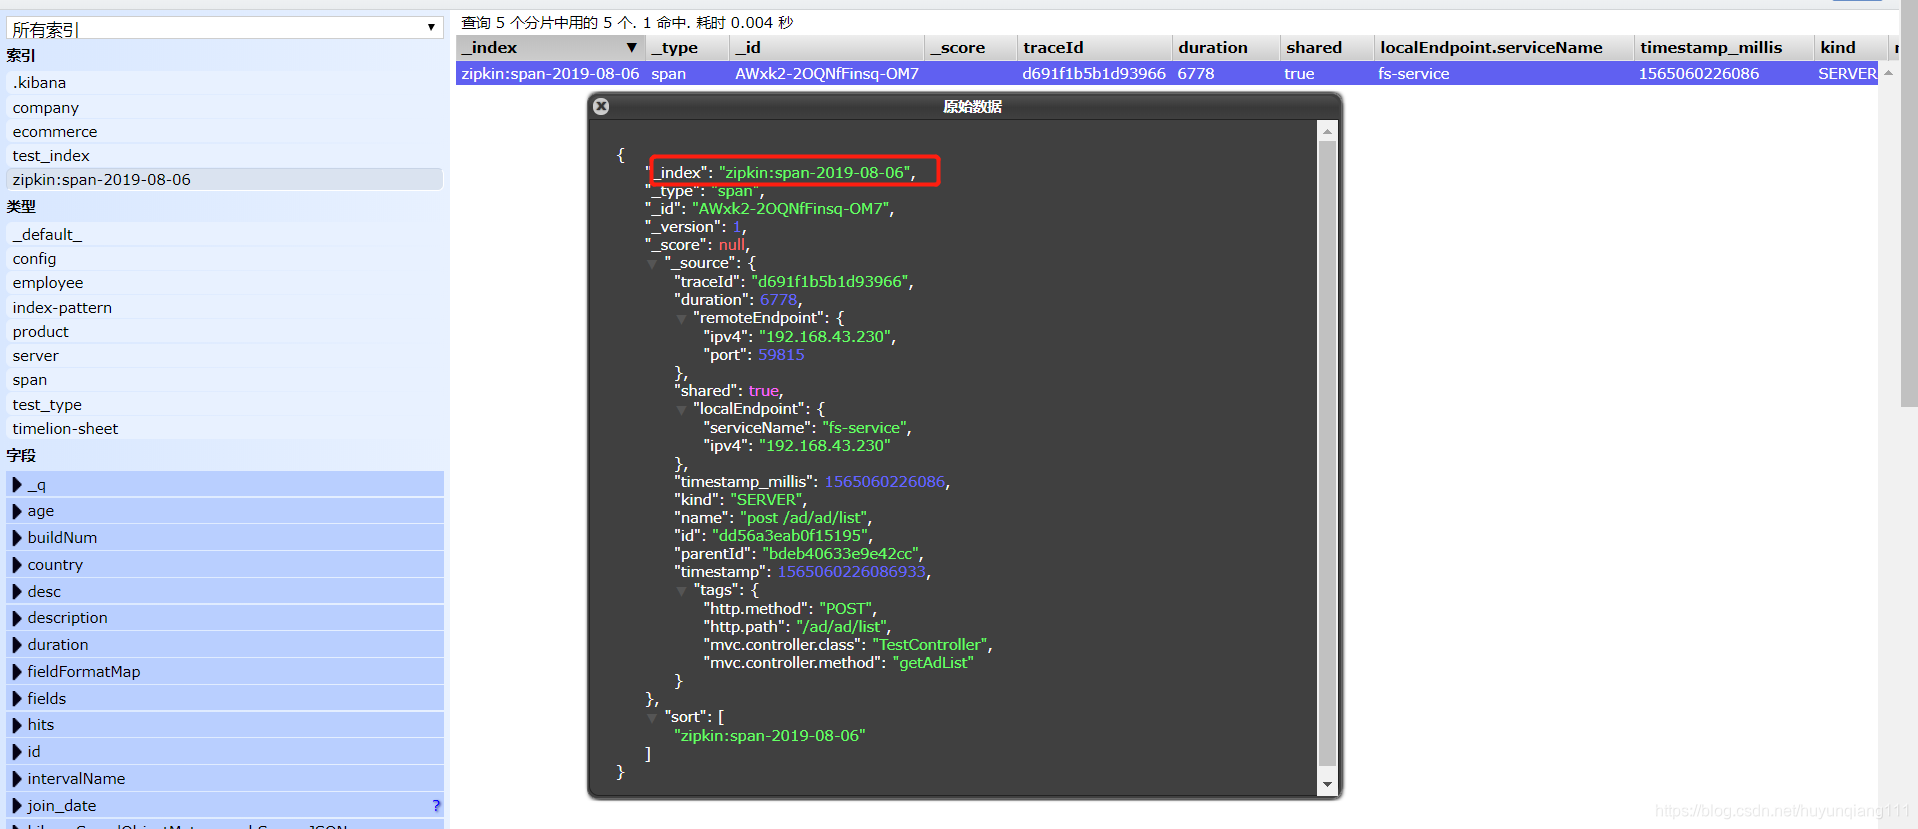Expand the desc field
This screenshot has height=829, width=1918.
pyautogui.click(x=17, y=592)
